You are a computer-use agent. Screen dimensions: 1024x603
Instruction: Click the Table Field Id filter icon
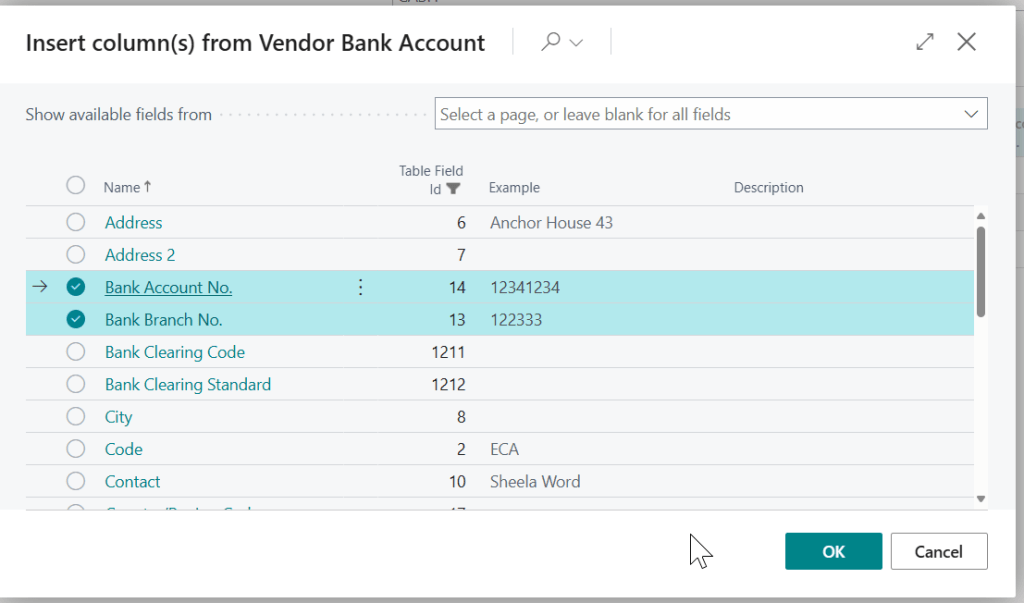pos(453,188)
